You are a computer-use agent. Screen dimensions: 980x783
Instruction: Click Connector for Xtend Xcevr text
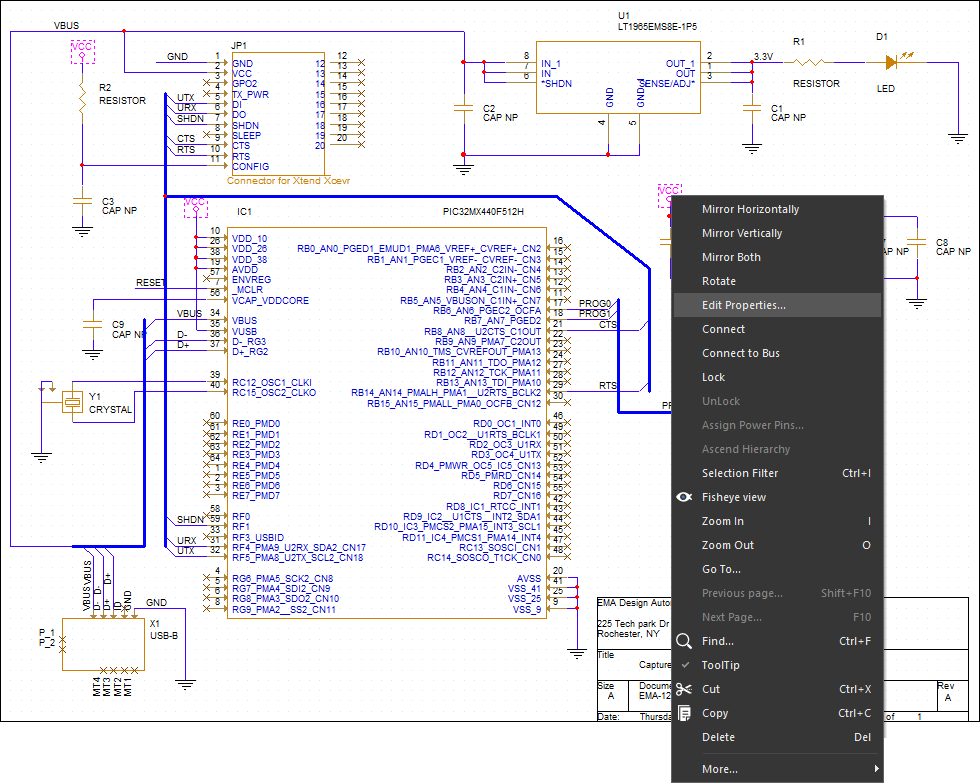[288, 181]
